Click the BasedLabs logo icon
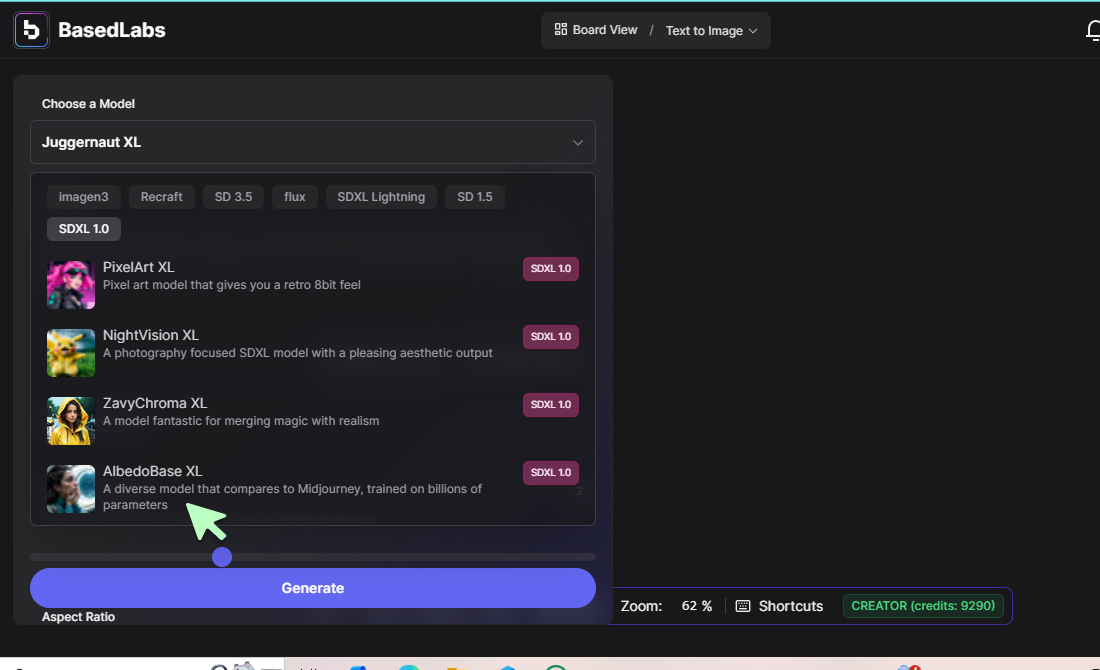This screenshot has width=1100, height=670. point(32,30)
